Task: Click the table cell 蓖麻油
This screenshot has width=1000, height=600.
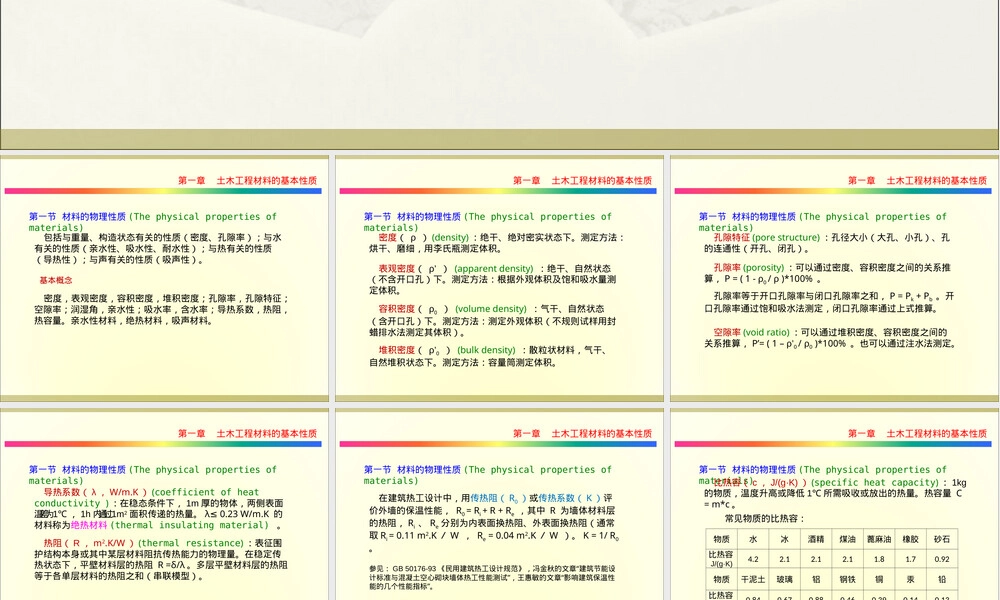Action: 879,539
